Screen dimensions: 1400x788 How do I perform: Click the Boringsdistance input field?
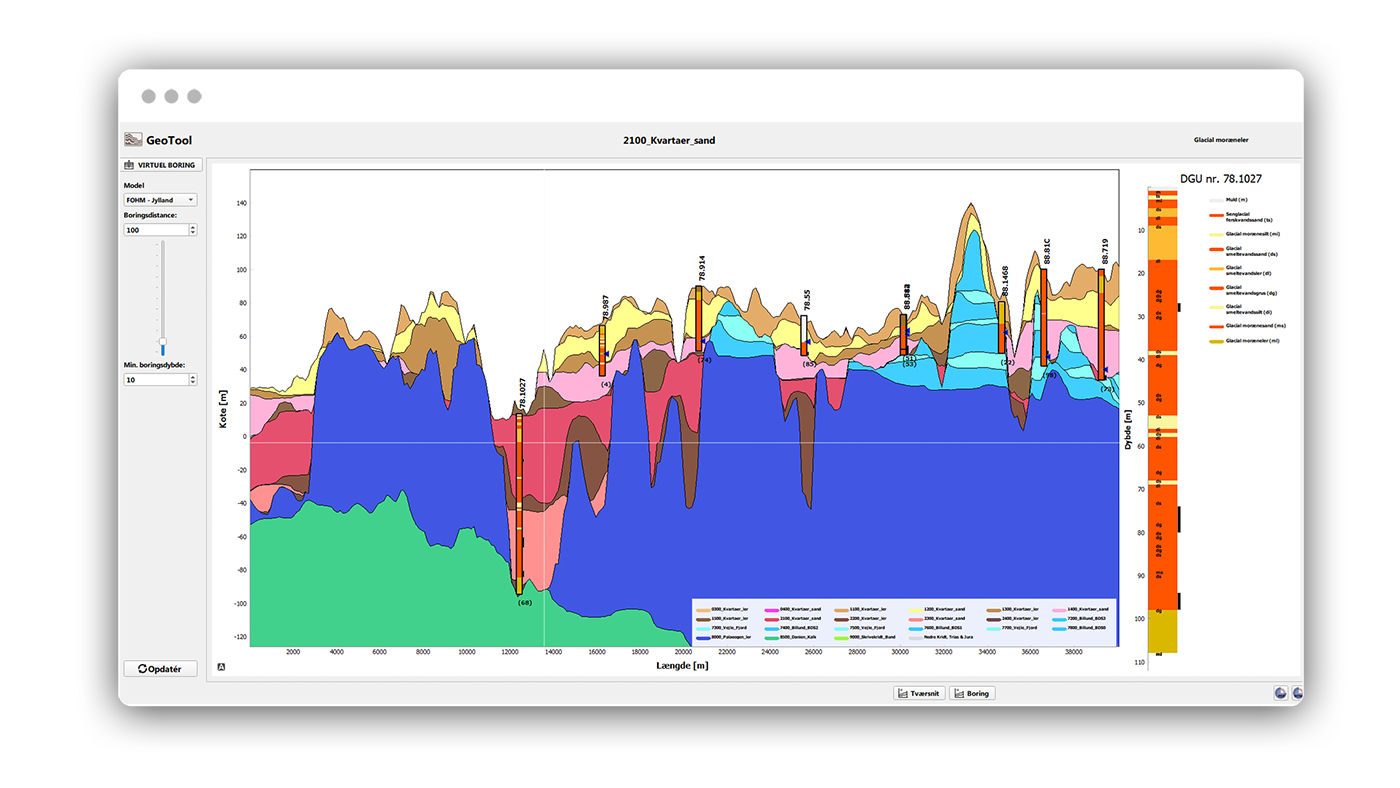155,230
